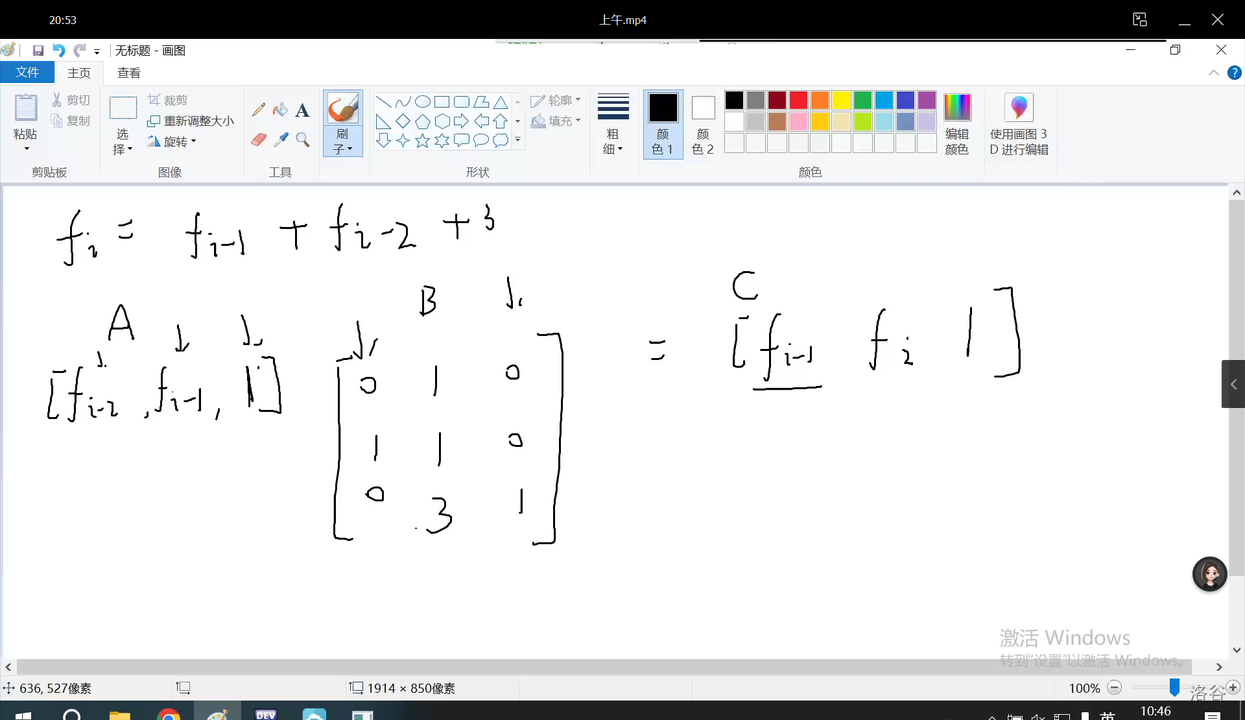Activate Color 2 (颜色 2) selector
This screenshot has height=720, width=1245.
703,124
